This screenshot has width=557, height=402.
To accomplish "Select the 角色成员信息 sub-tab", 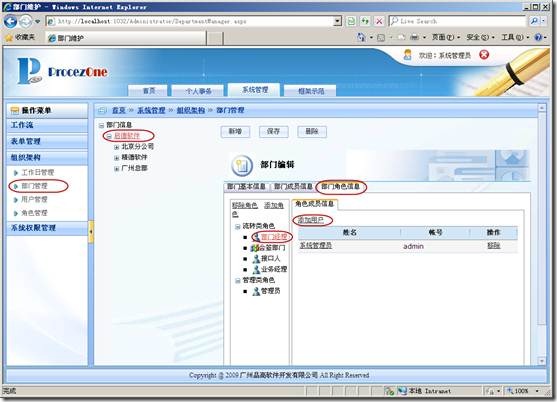I will pos(315,204).
